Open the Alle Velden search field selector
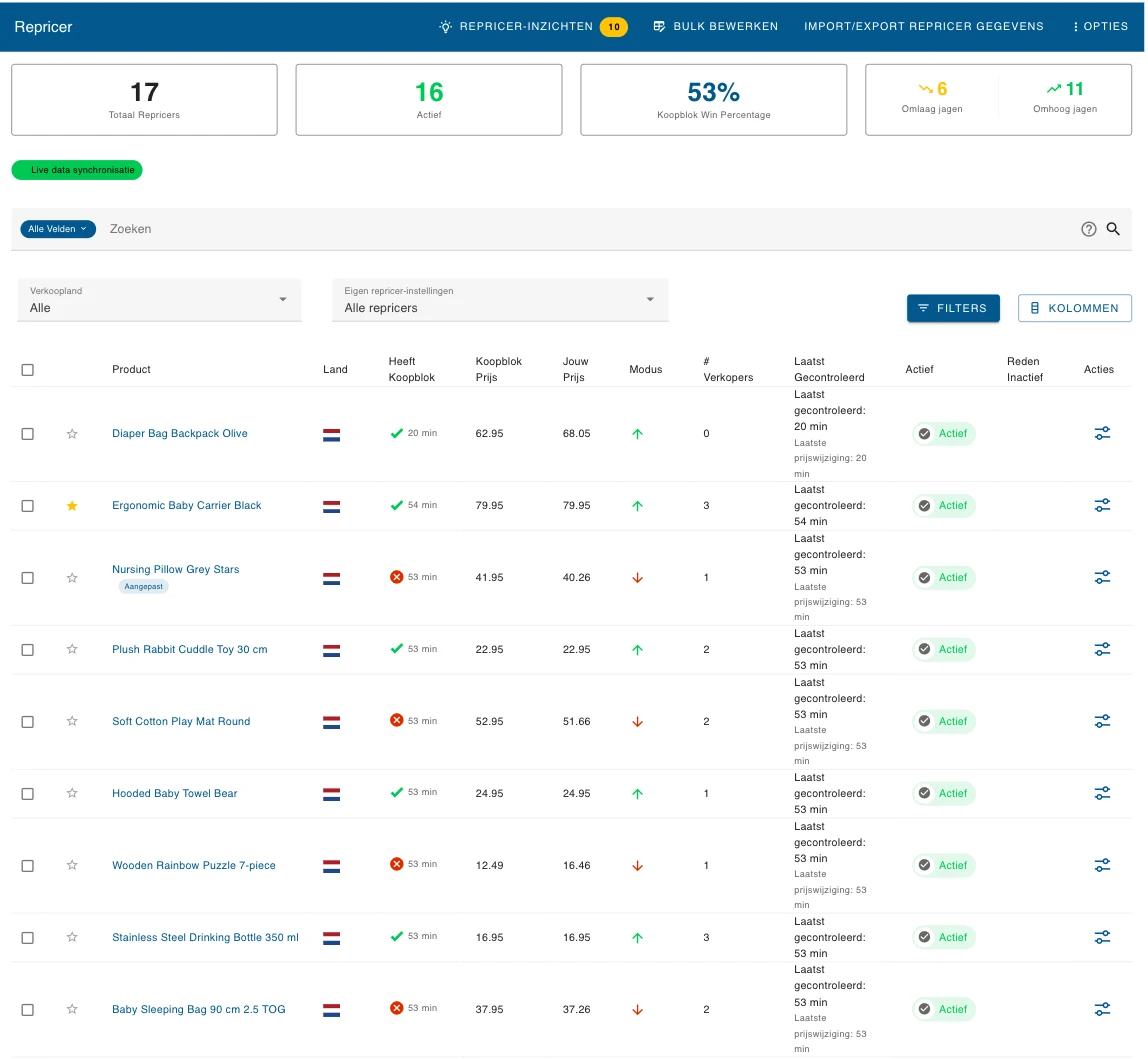The width and height of the screenshot is (1148, 1059). coord(58,229)
